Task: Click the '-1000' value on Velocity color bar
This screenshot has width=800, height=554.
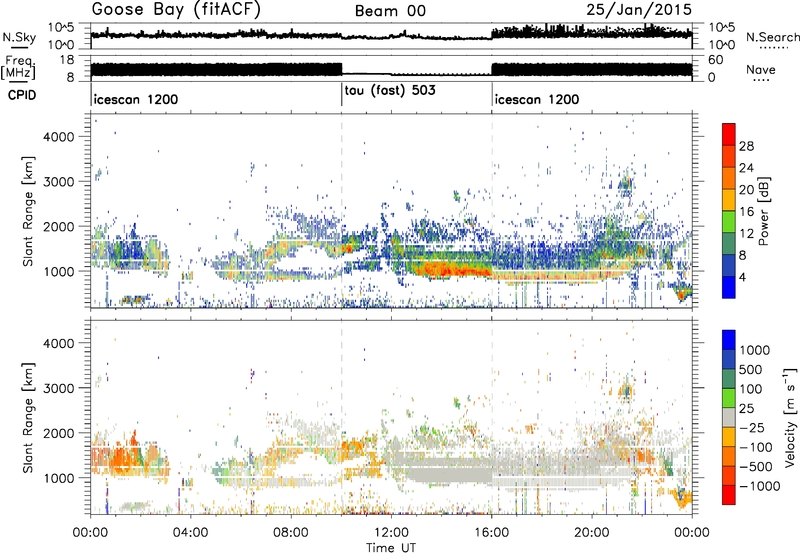Action: [x=760, y=486]
